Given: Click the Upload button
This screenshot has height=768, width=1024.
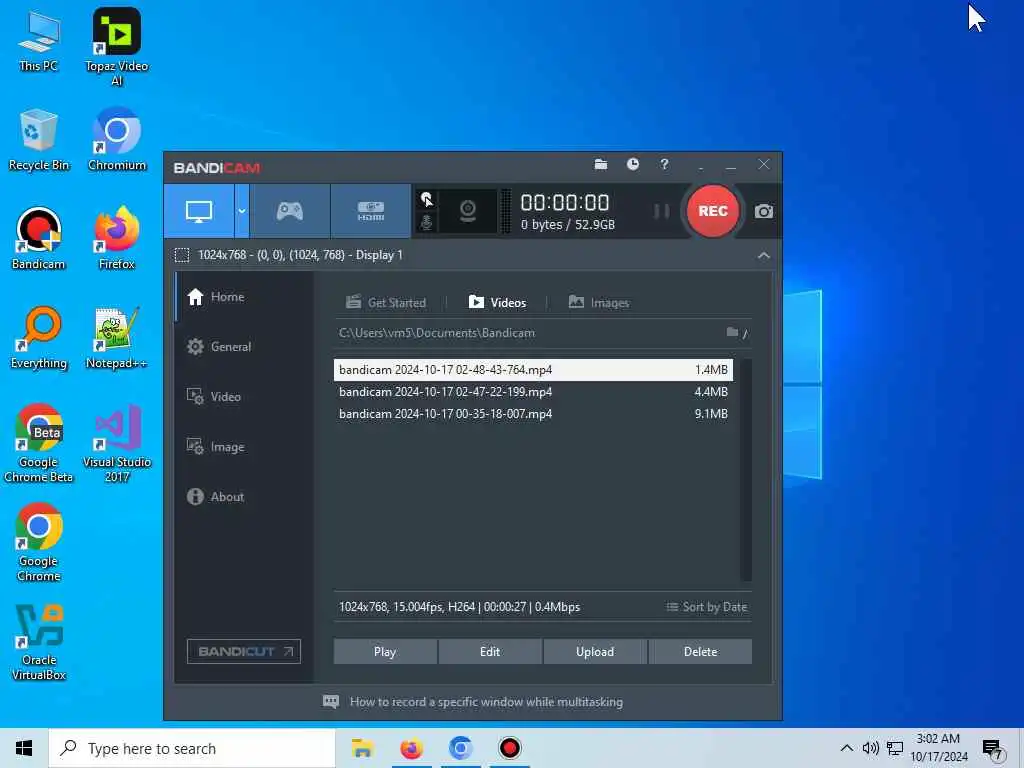Looking at the screenshot, I should (595, 652).
